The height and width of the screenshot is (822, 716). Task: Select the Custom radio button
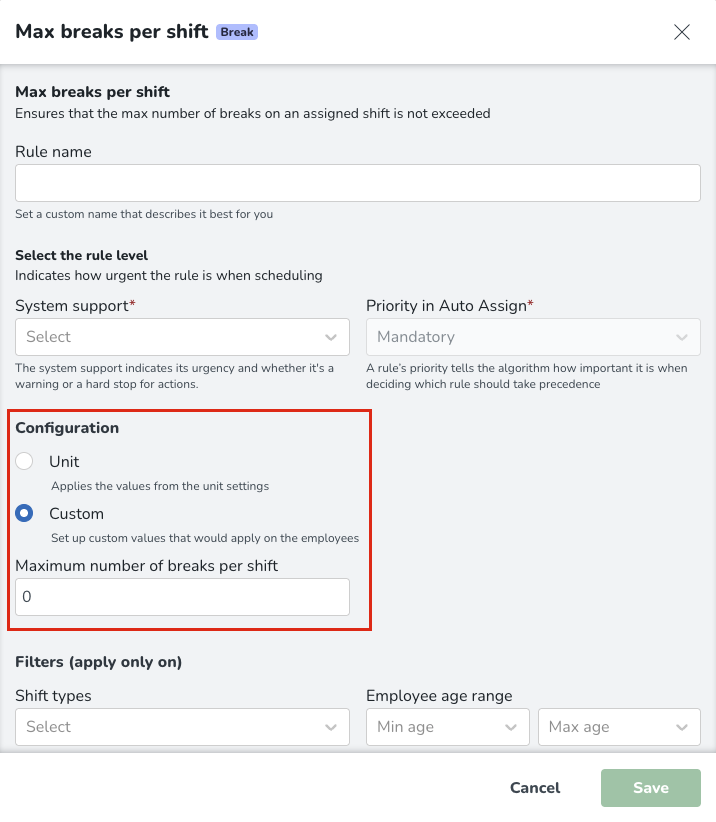(x=24, y=513)
